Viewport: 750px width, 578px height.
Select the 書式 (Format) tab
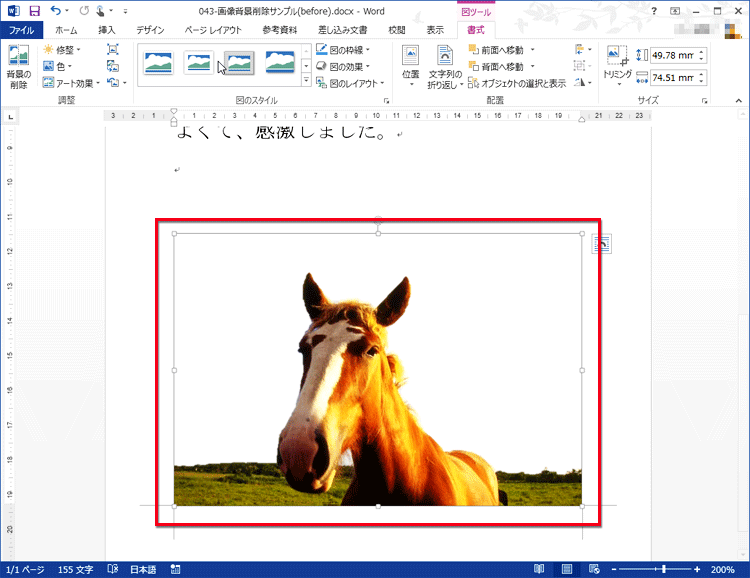coord(476,30)
